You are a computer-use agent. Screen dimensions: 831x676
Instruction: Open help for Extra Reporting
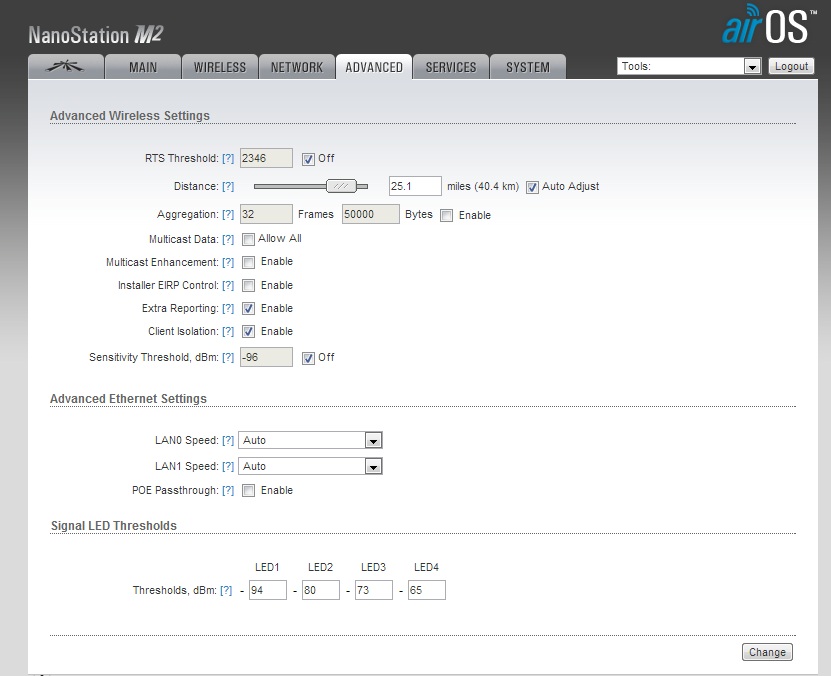click(x=228, y=308)
